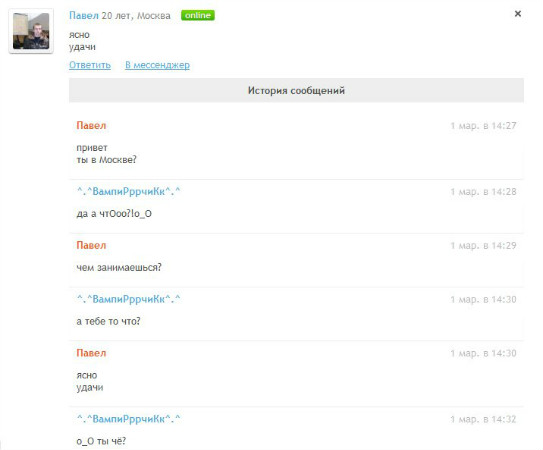Click the Ответить reply link
Screen dimensions: 543x450
coord(90,65)
